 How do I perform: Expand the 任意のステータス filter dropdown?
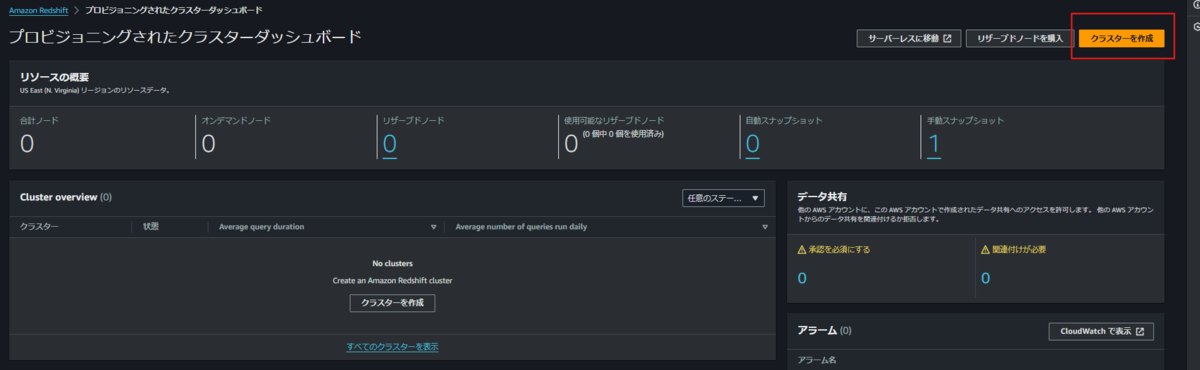coord(723,198)
